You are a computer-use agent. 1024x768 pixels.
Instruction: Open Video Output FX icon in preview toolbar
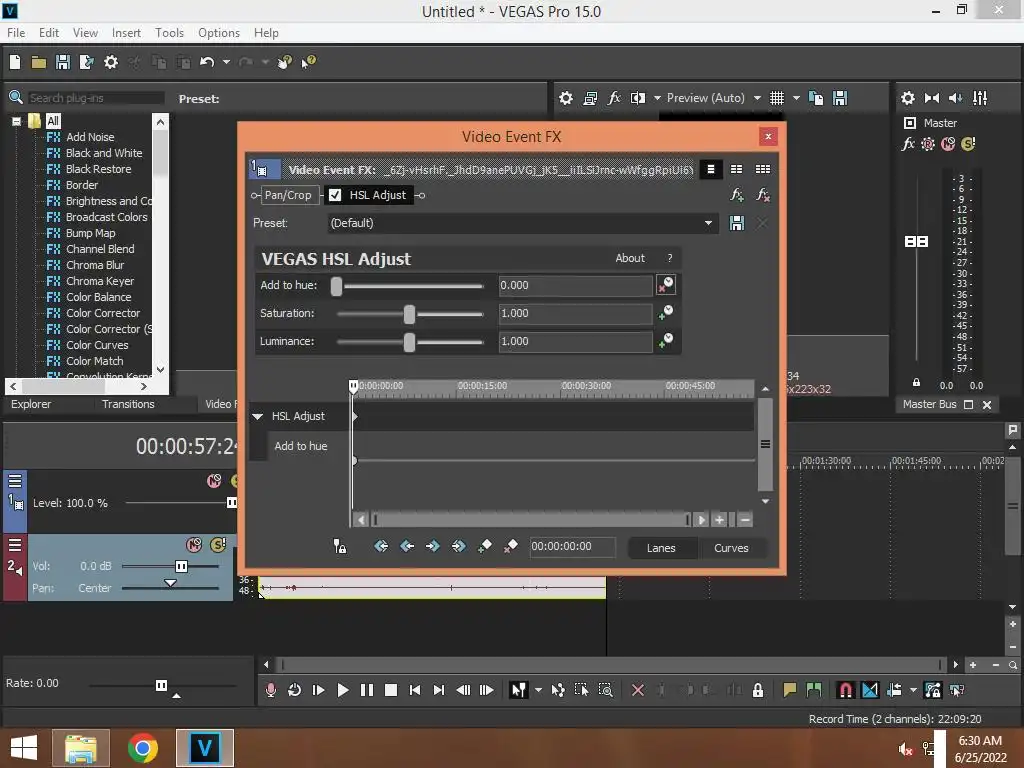(614, 98)
